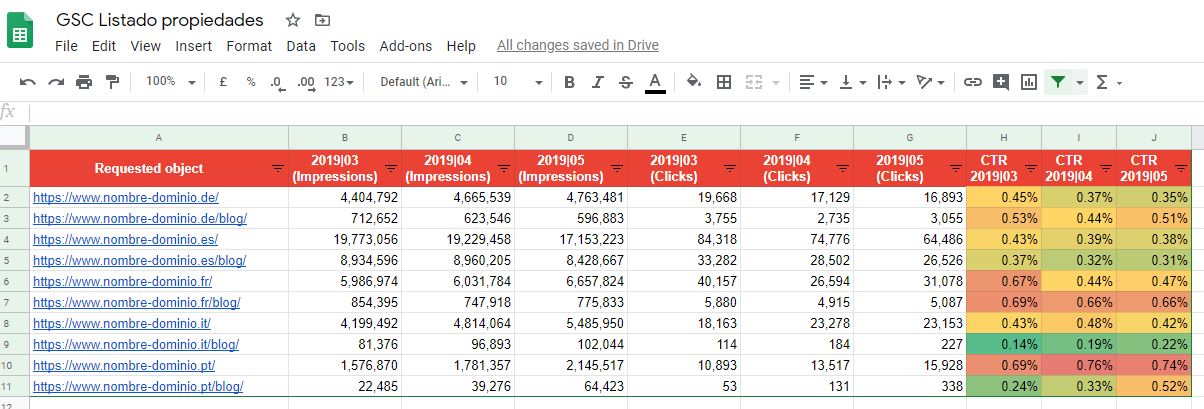Open the borders tool
This screenshot has height=409, width=1204.
(724, 82)
